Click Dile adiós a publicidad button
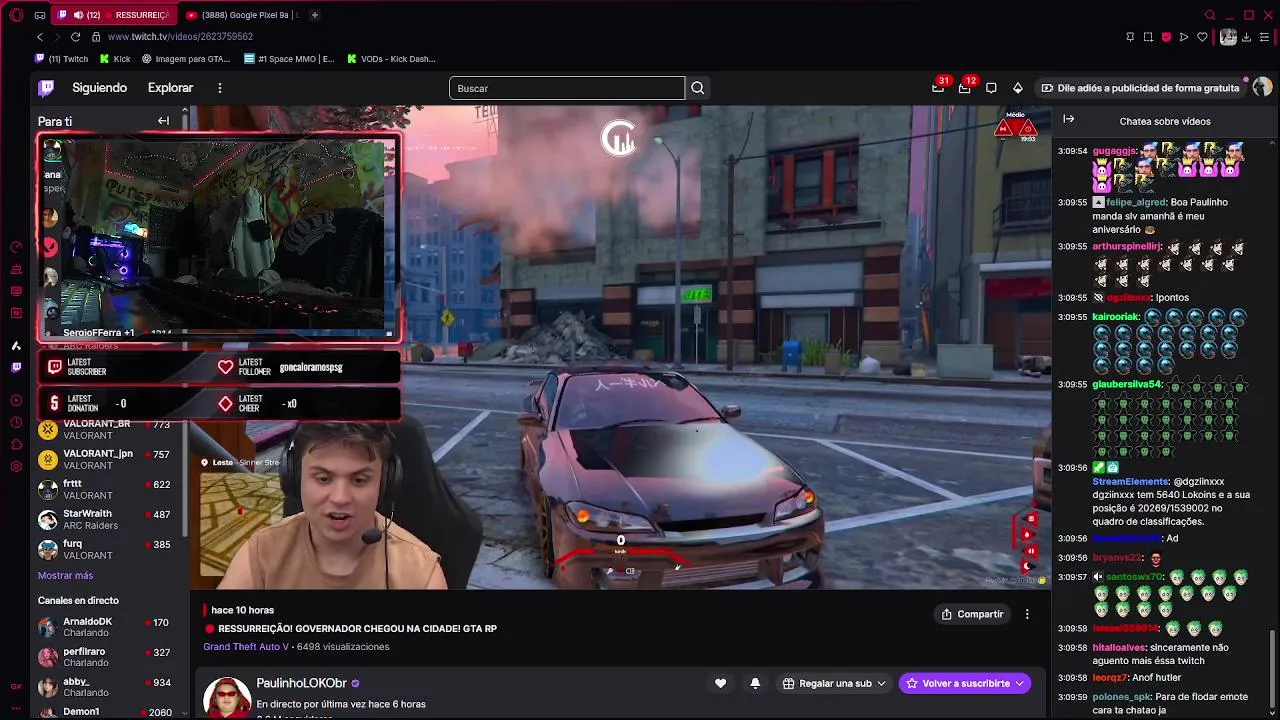This screenshot has width=1280, height=720. (x=1140, y=88)
